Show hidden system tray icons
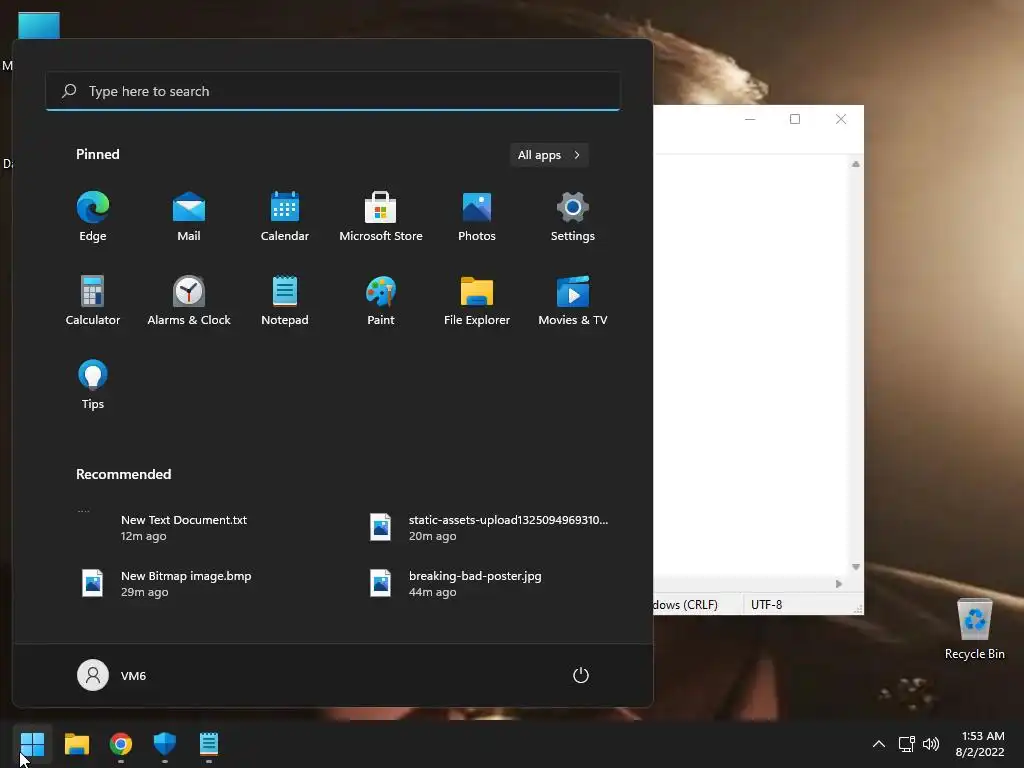The height and width of the screenshot is (768, 1024). (x=879, y=744)
